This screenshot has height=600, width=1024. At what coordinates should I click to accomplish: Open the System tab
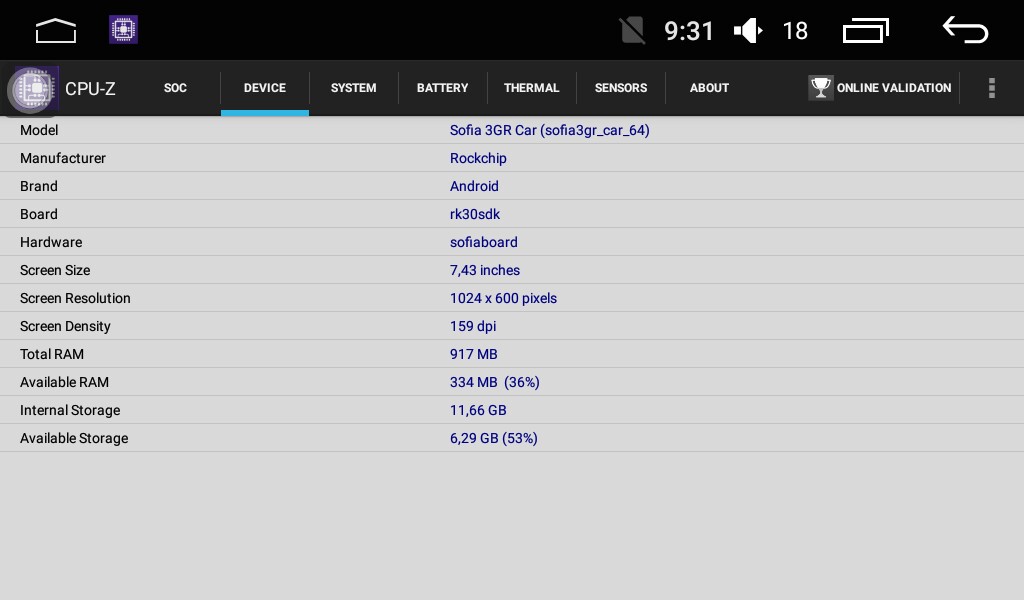click(353, 88)
